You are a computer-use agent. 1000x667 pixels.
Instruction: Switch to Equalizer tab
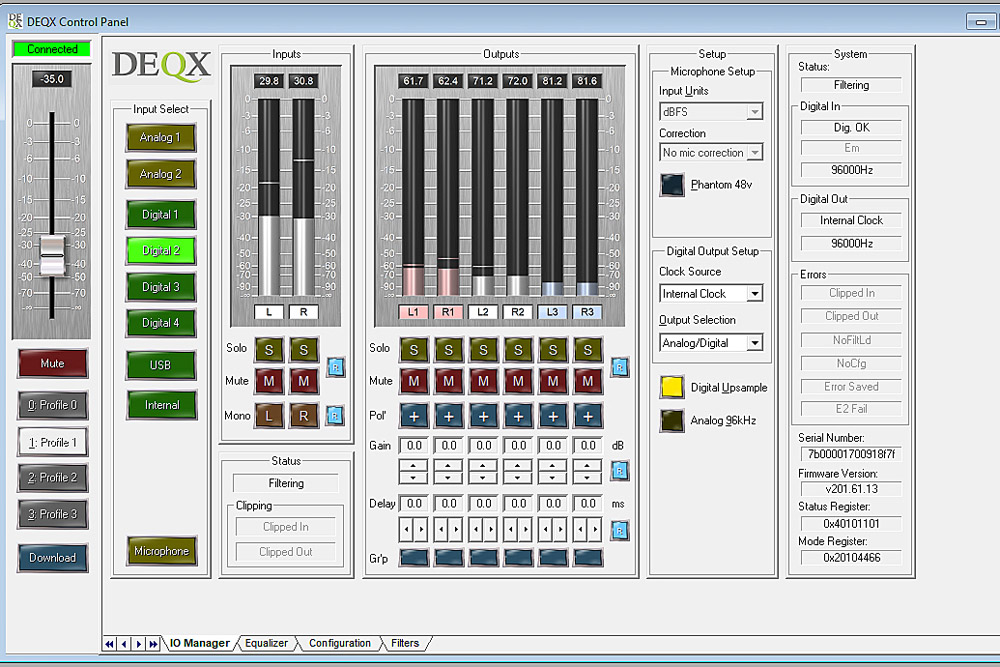pyautogui.click(x=266, y=643)
